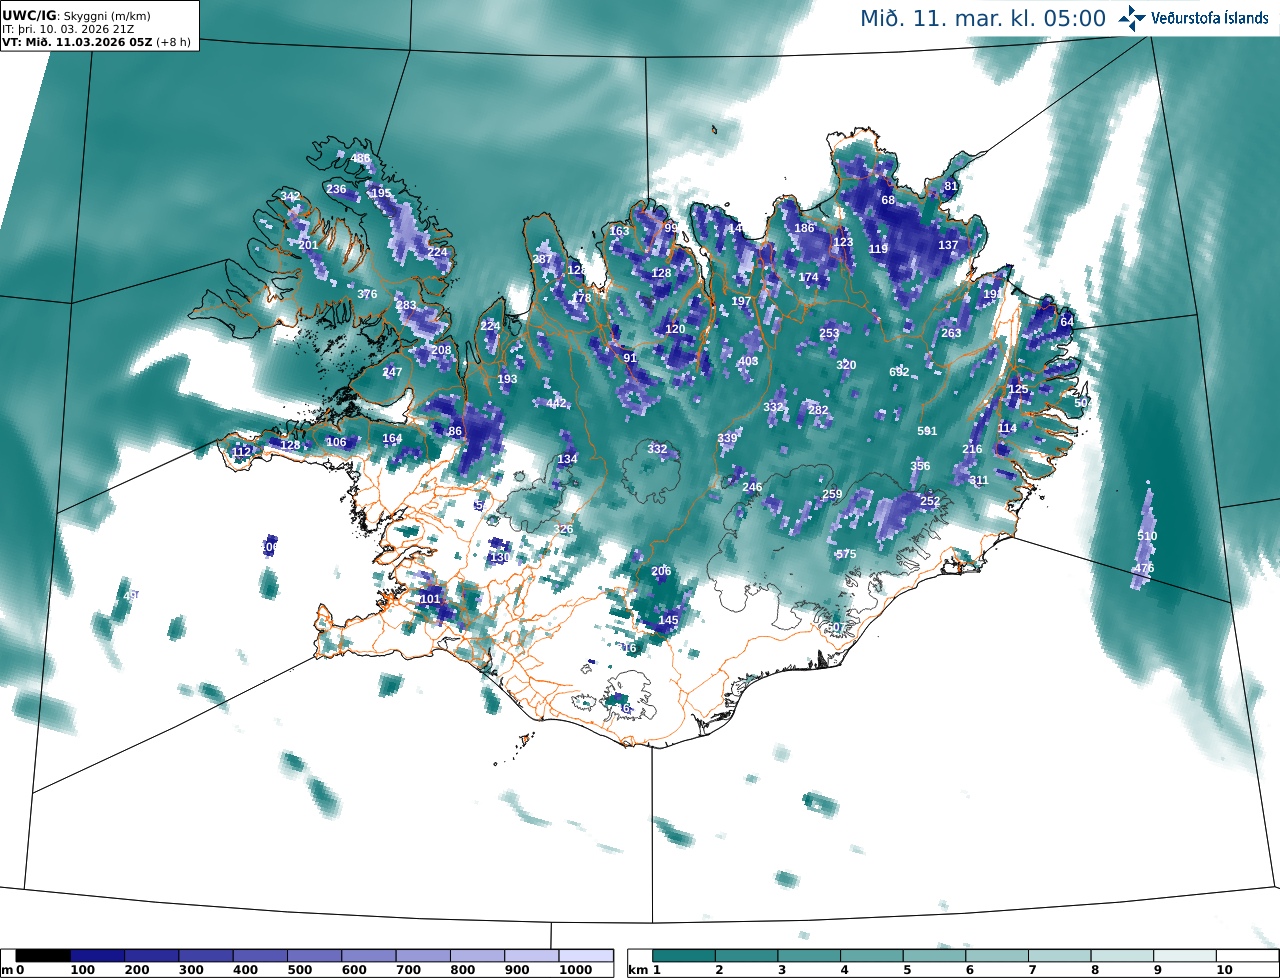
Task: Click the 112 visibility value
Action: coord(242,452)
